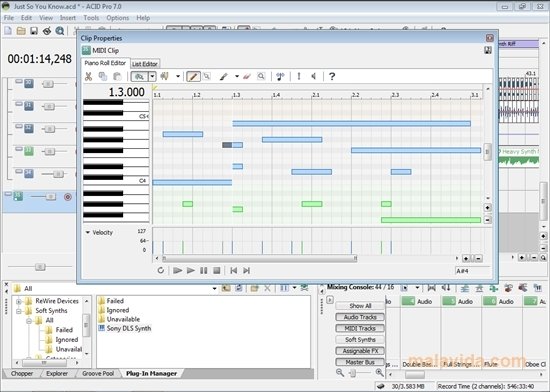Toggle the Assignable FX view button
This screenshot has height=392, width=550.
[x=360, y=351]
